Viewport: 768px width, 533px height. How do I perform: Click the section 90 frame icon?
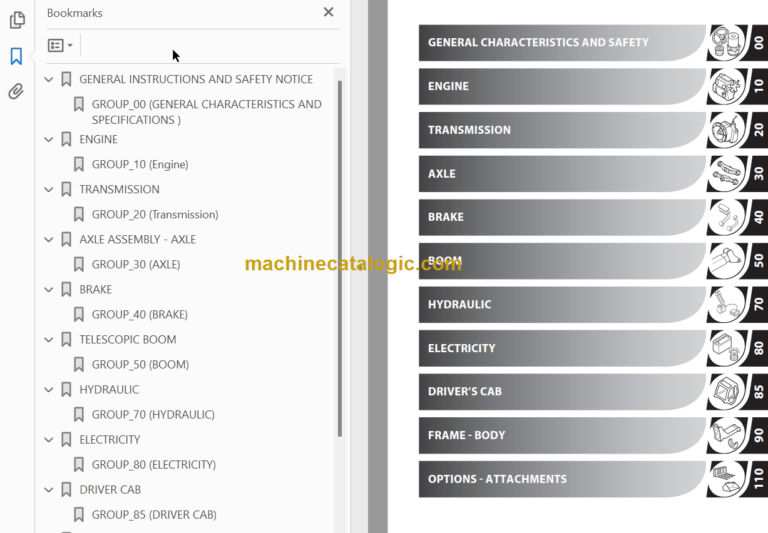pos(727,435)
